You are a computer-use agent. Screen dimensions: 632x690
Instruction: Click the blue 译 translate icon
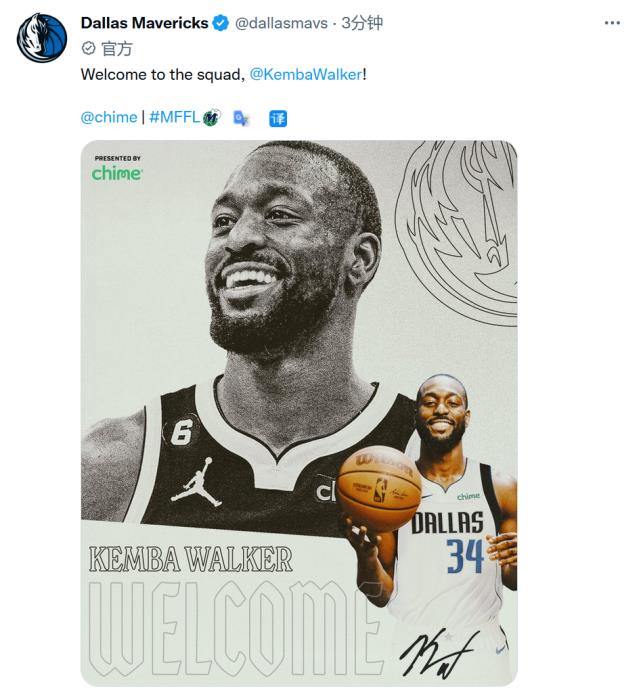278,118
